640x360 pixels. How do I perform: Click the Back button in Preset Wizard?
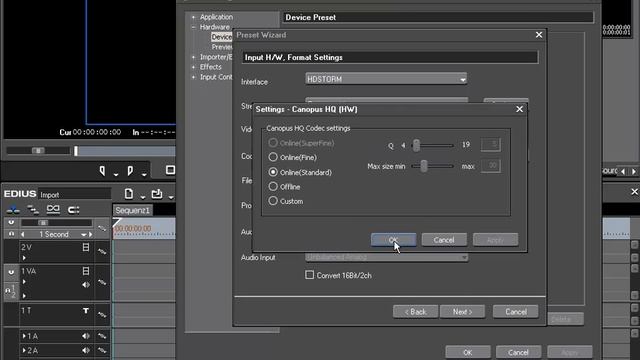(x=415, y=311)
